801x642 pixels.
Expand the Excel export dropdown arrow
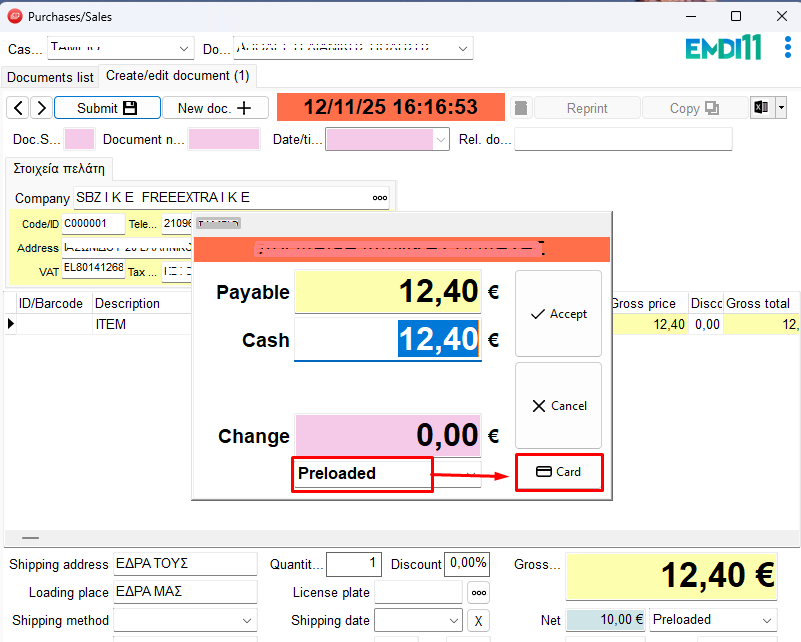point(781,108)
